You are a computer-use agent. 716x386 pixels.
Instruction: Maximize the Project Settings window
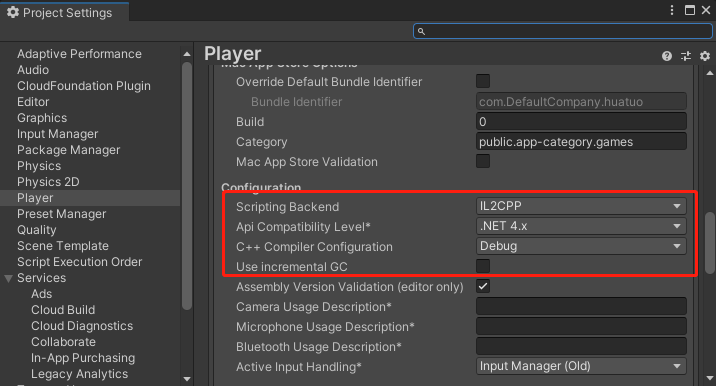[x=690, y=10]
